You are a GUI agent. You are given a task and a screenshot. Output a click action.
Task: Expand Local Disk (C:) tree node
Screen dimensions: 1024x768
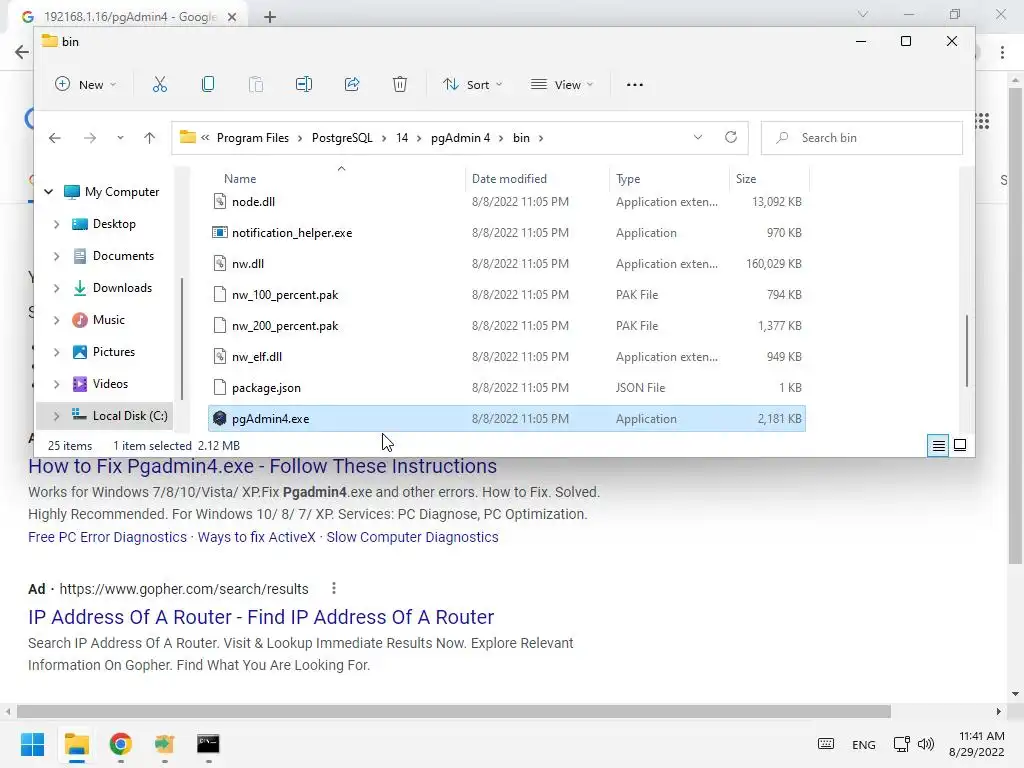(57, 416)
